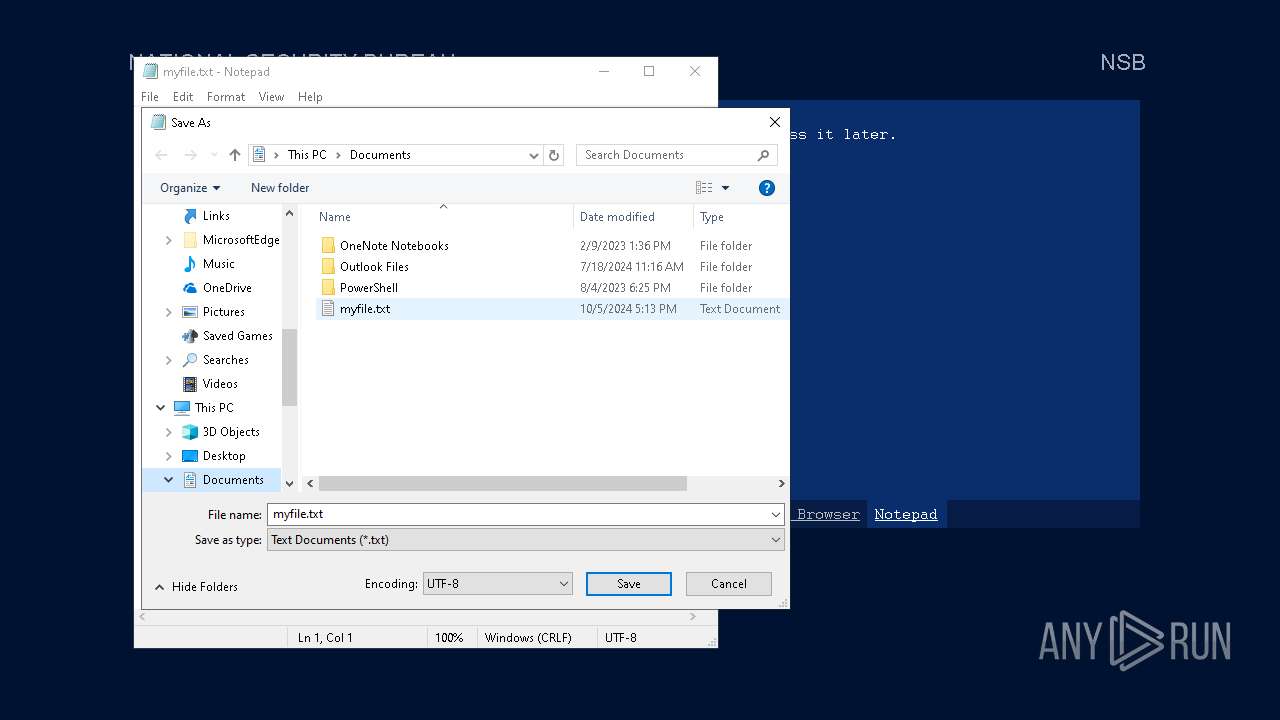Image resolution: width=1280 pixels, height=720 pixels.
Task: Select the Saved Games icon in sidebar
Action: pyautogui.click(x=190, y=336)
